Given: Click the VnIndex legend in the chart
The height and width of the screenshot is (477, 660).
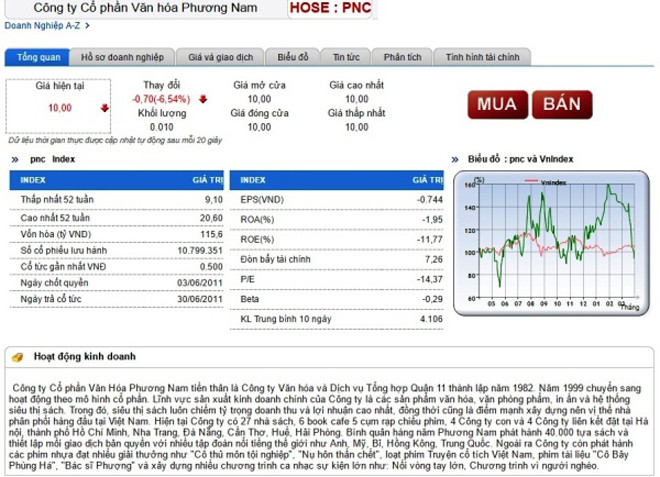Looking at the screenshot, I should click(548, 183).
